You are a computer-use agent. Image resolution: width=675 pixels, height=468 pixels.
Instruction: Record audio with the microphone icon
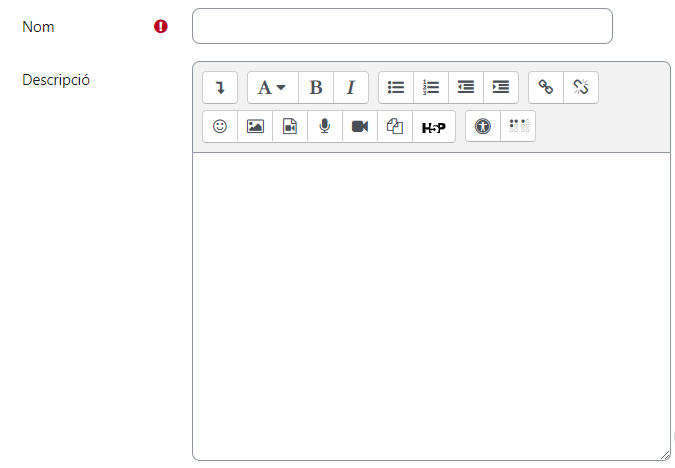(x=325, y=126)
